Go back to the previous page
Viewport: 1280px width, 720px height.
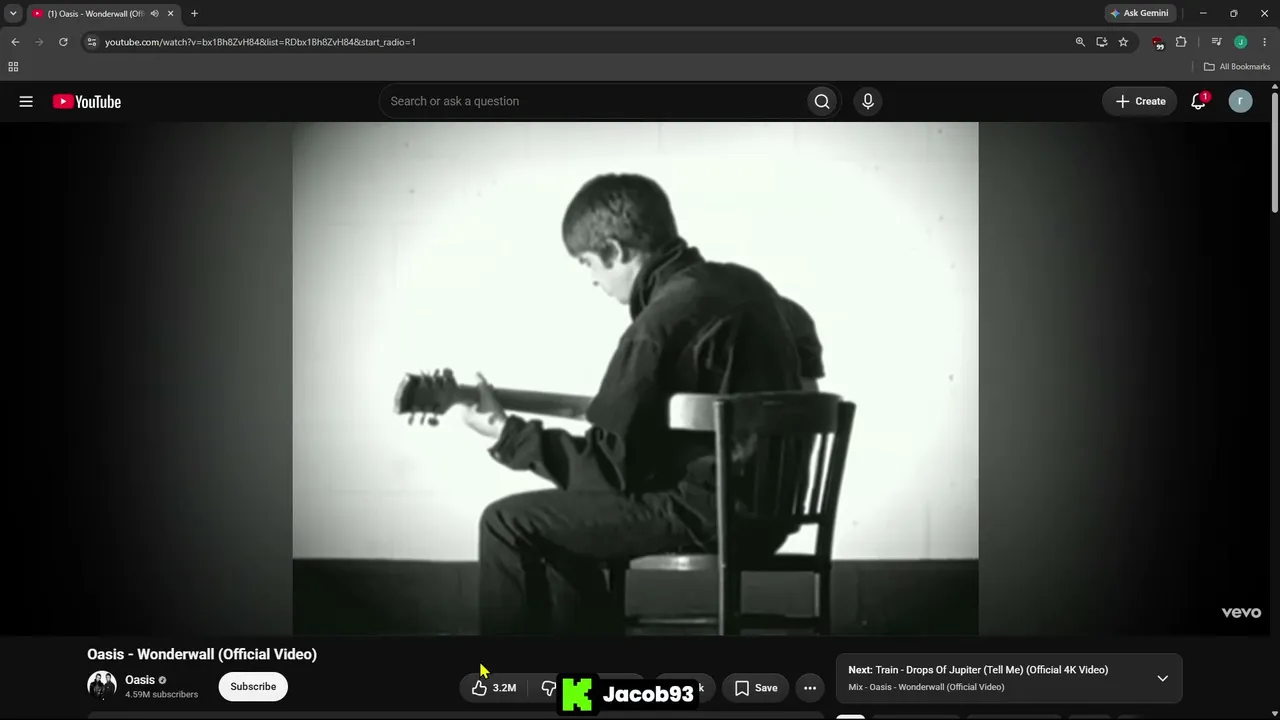15,42
